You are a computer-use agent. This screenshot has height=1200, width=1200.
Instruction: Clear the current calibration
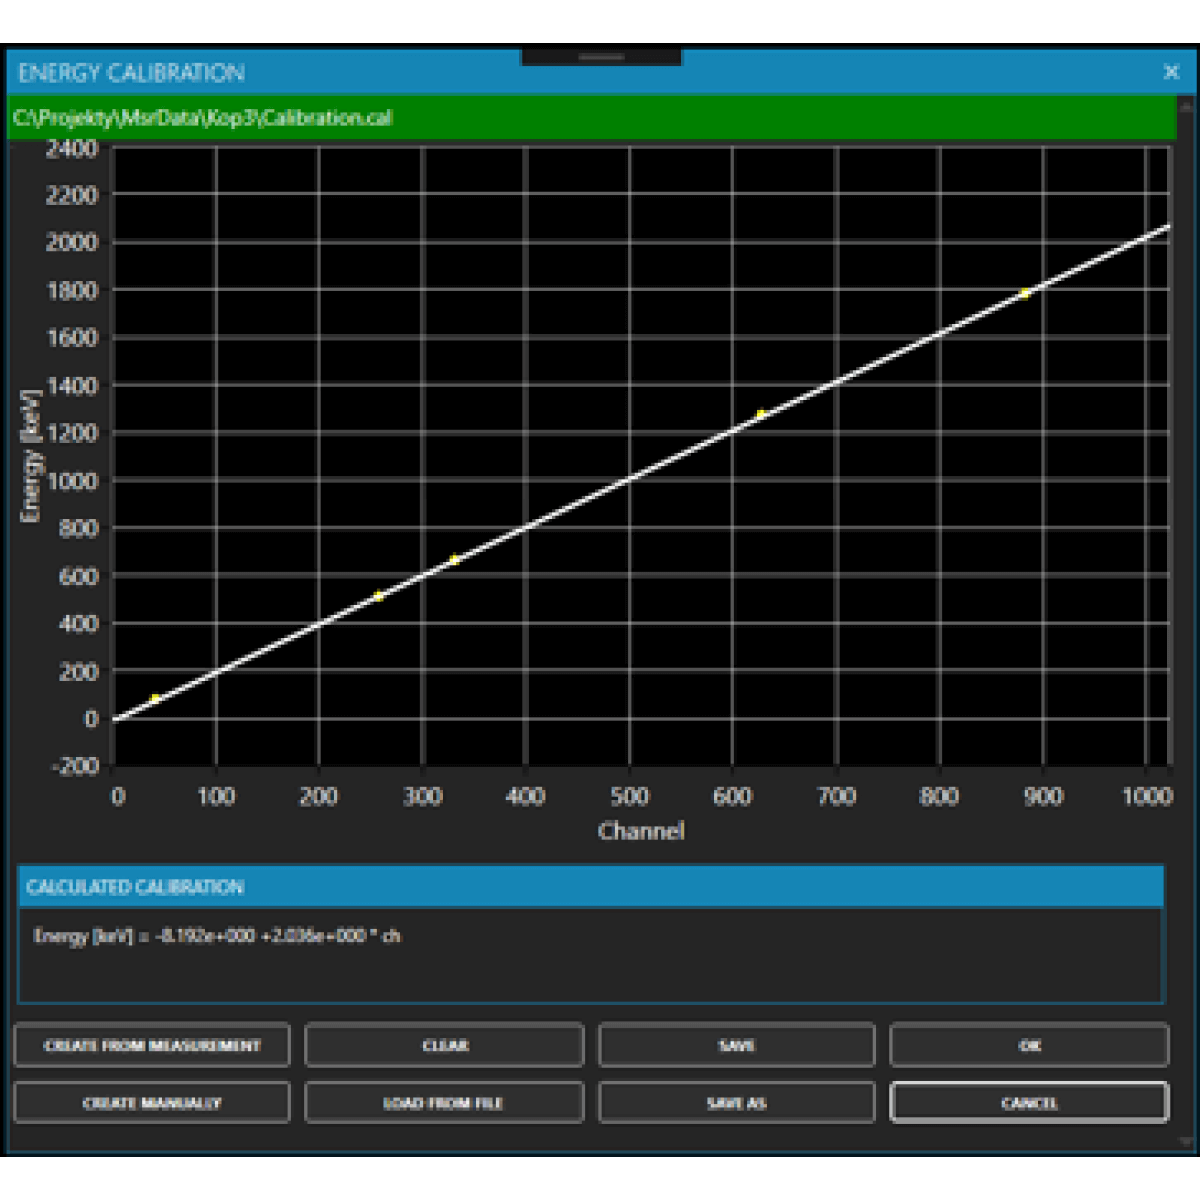click(x=444, y=1045)
